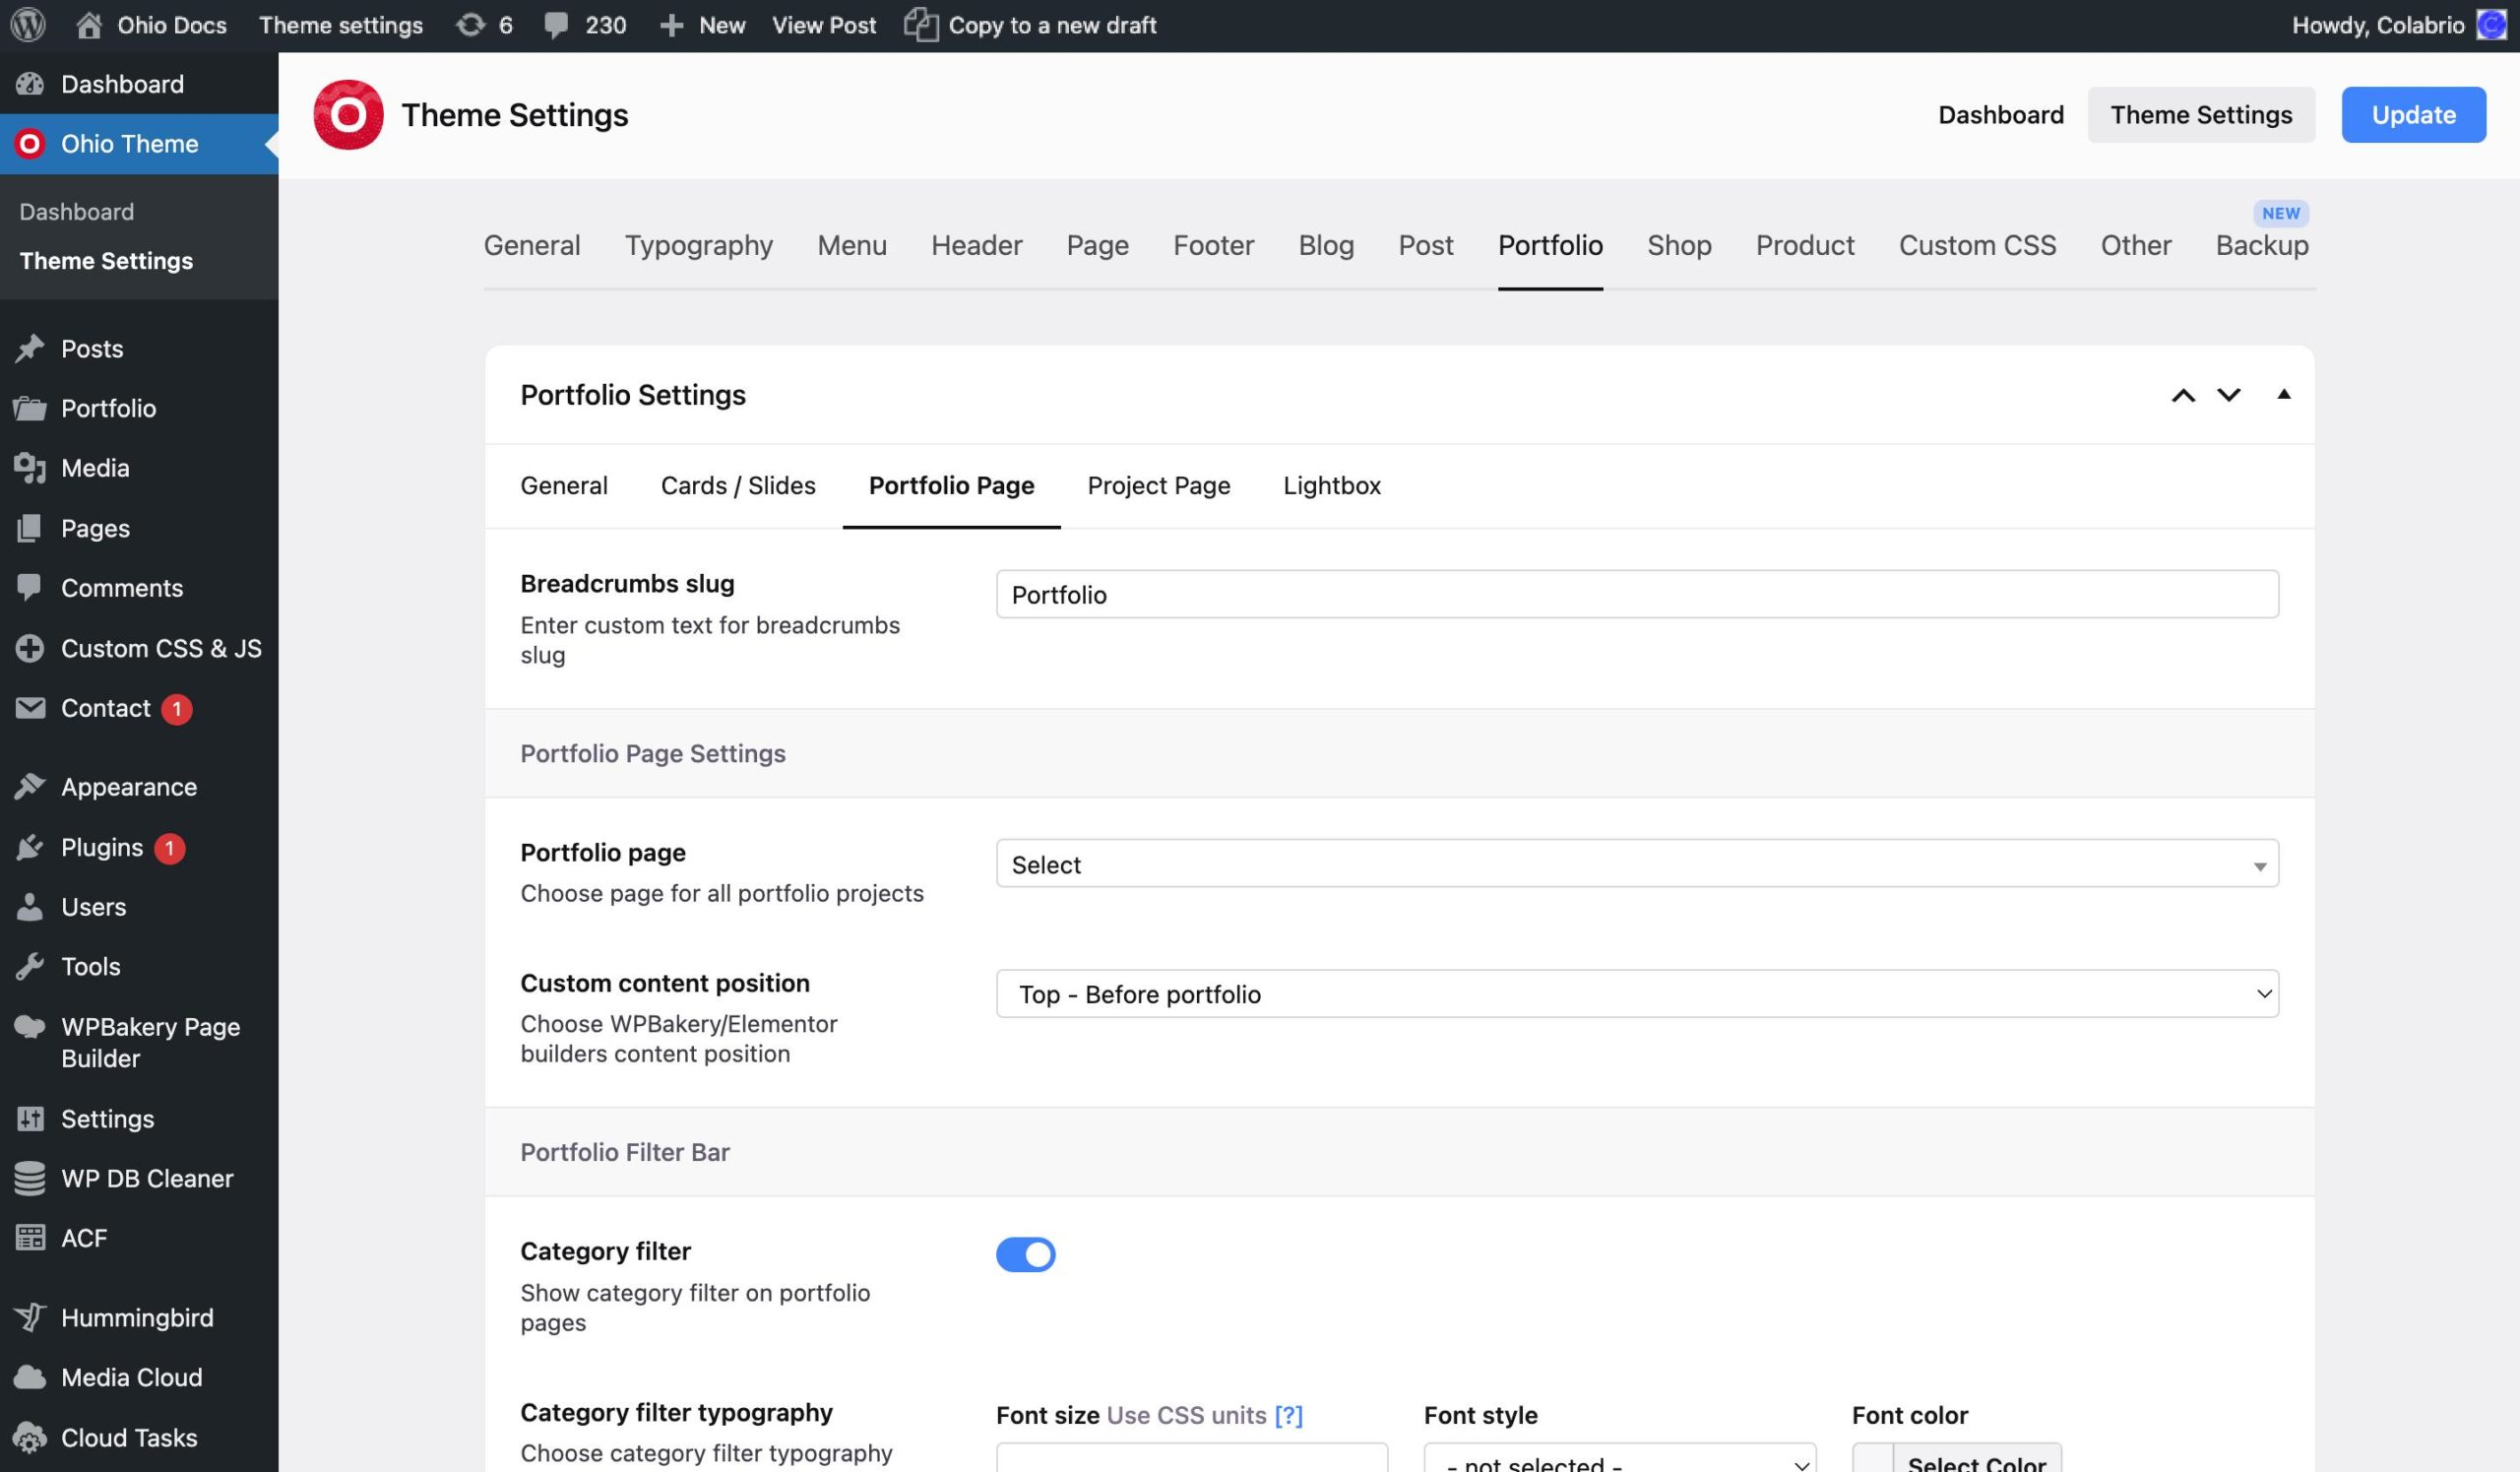The width and height of the screenshot is (2520, 1472).
Task: Switch to the Header settings tab
Action: pos(977,246)
